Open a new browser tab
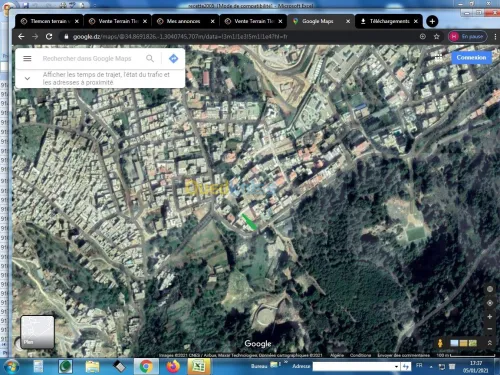 (432, 21)
